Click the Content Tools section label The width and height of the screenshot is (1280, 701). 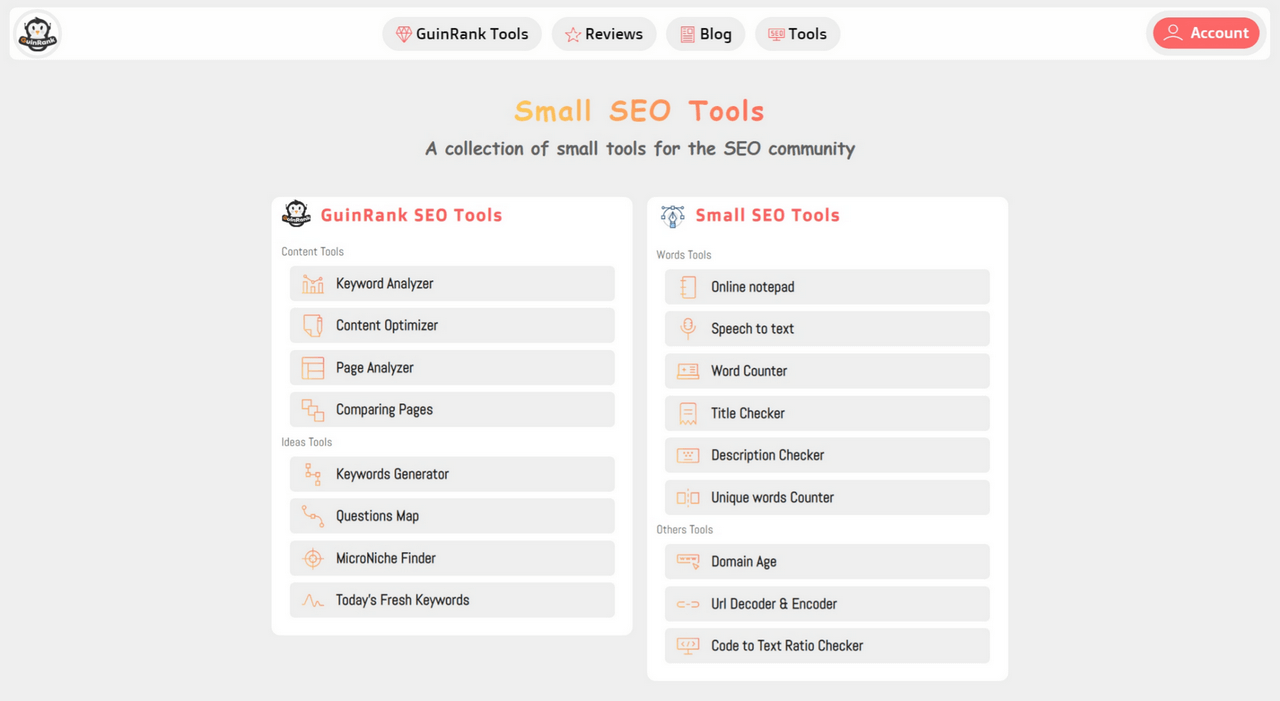[x=312, y=252]
